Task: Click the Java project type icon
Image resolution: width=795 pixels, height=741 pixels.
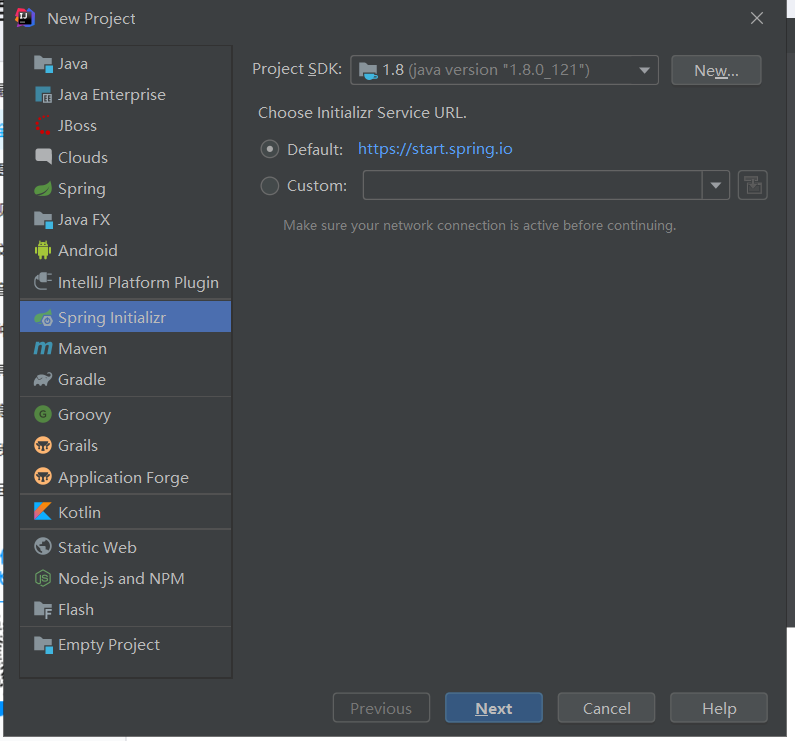Action: coord(43,64)
